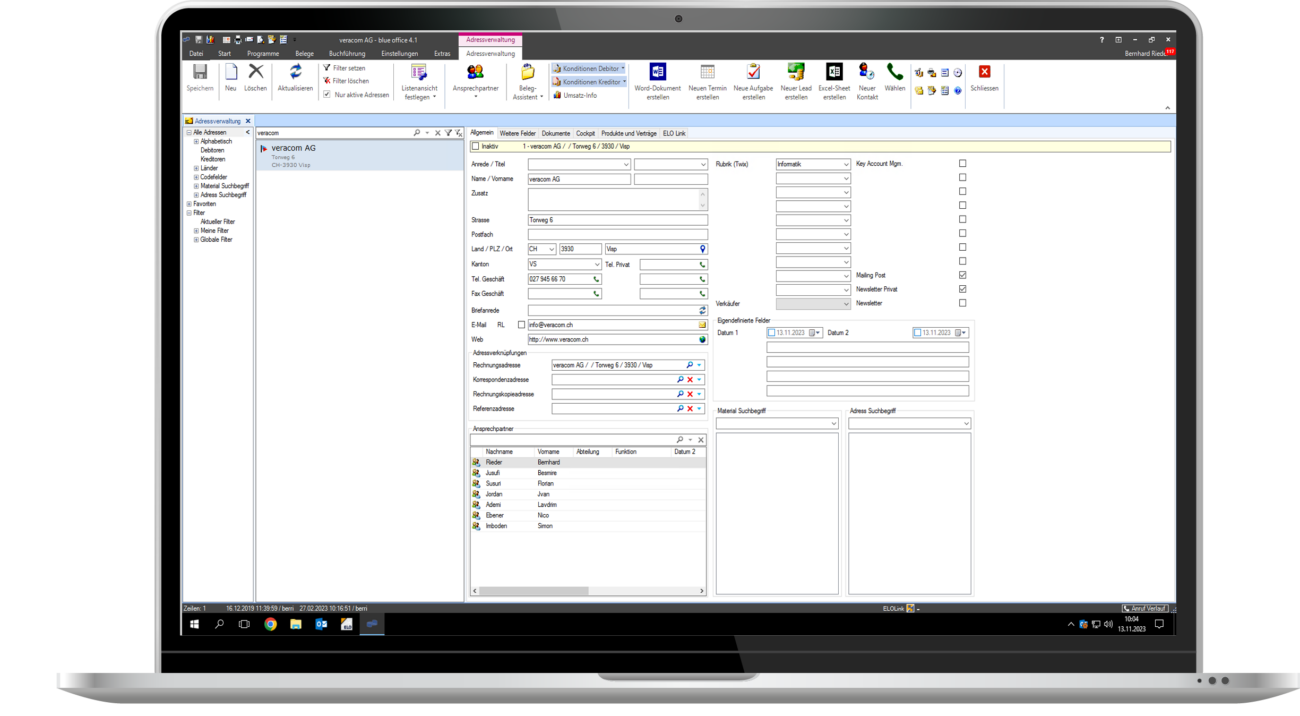The image size is (1300, 716).
Task: Open the Datei menu
Action: [196, 53]
